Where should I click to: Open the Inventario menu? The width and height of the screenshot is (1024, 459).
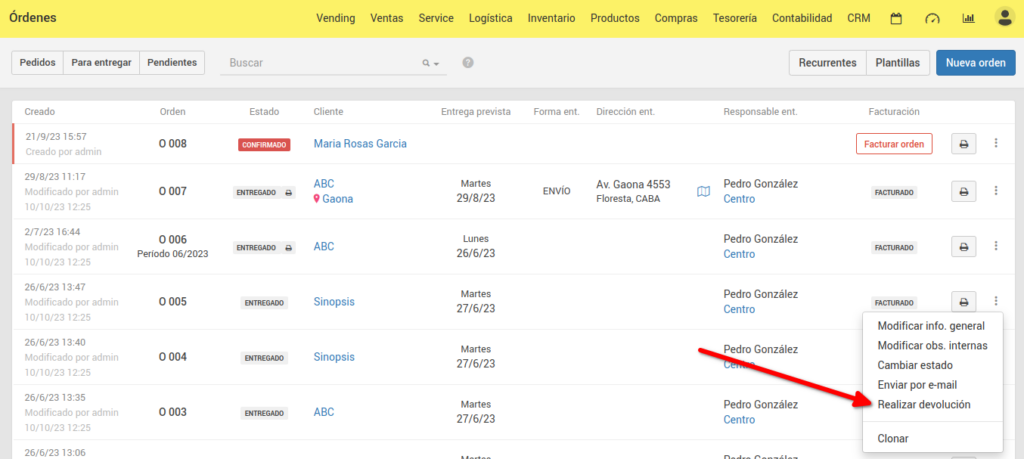(551, 18)
